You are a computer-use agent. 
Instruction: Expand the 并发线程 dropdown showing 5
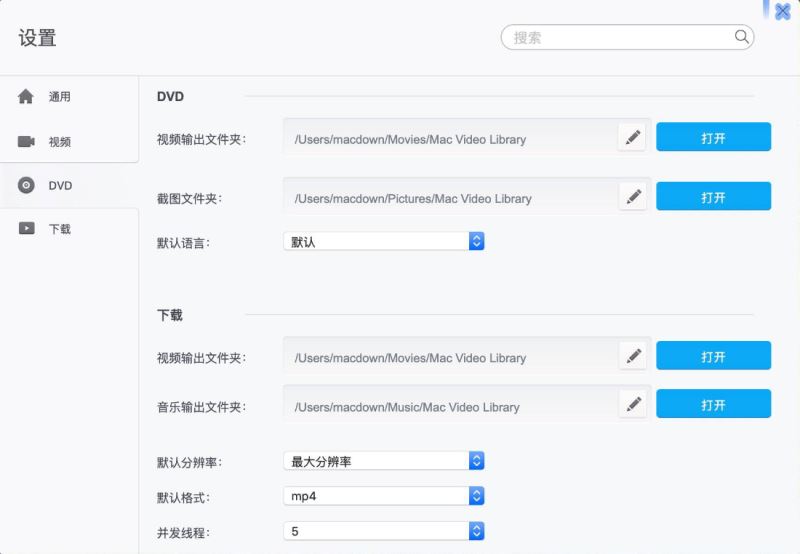(384, 531)
